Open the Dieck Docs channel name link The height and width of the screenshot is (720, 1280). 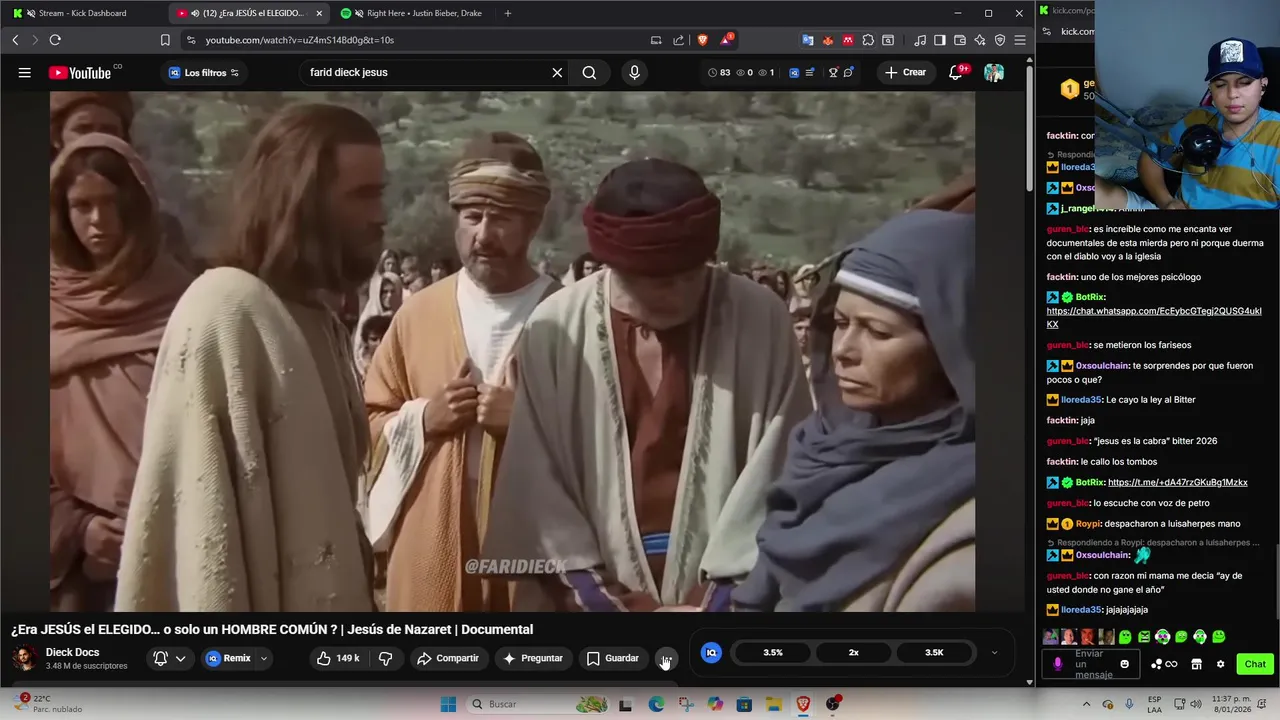(x=72, y=652)
